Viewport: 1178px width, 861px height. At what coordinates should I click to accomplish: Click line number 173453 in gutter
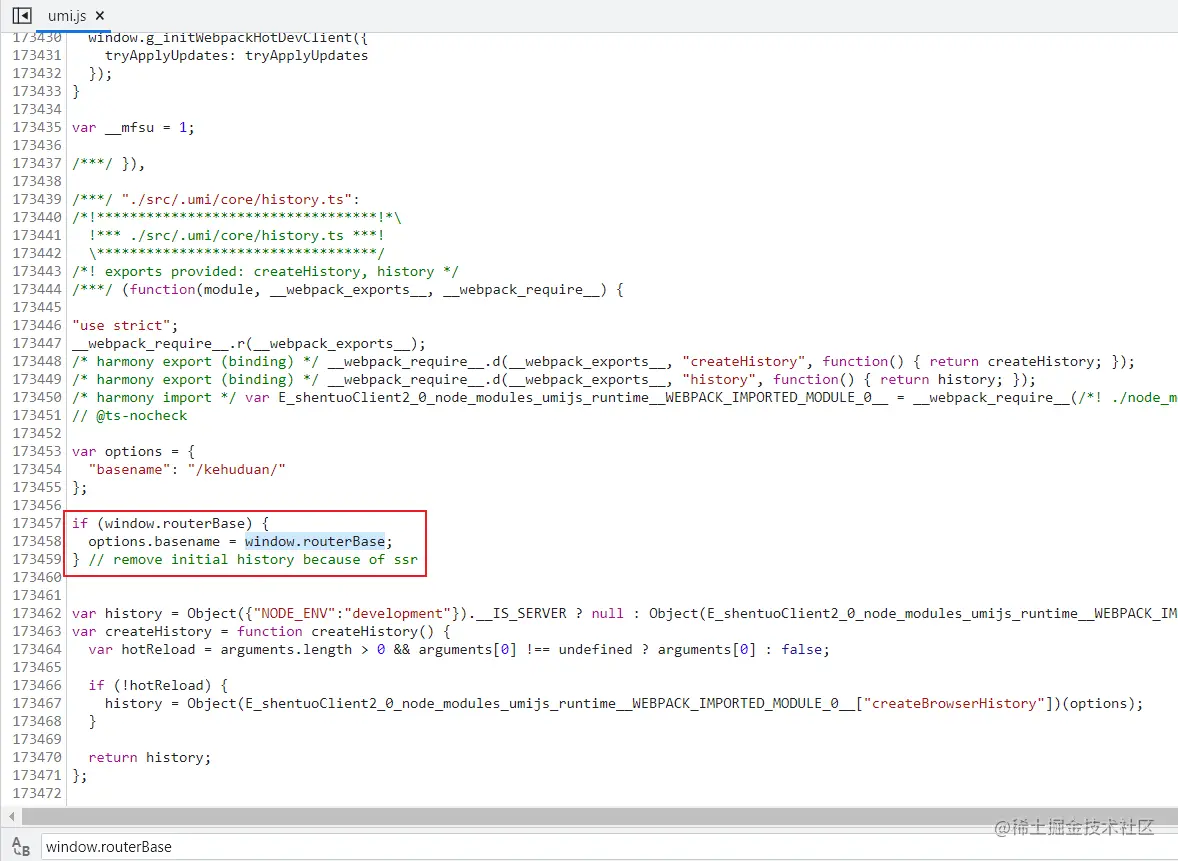[x=37, y=451]
